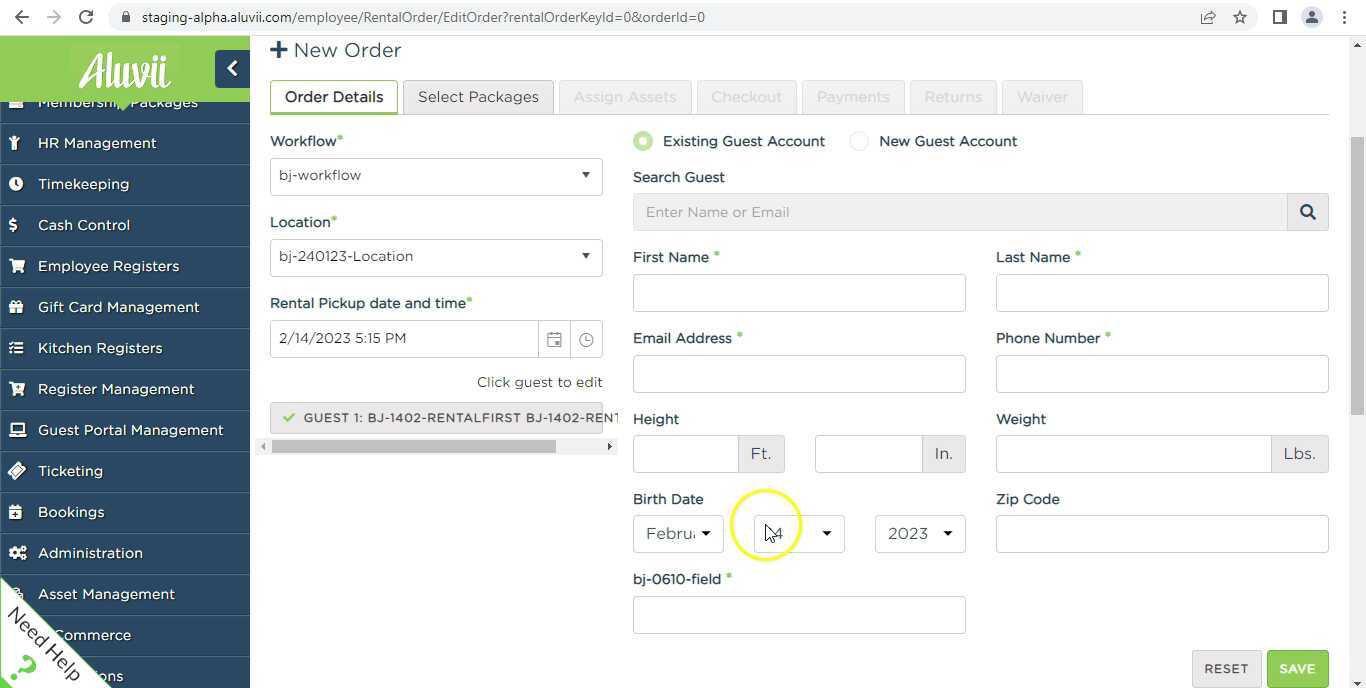This screenshot has height=688, width=1366.
Task: Select Cash Control from the sidebar
Action: (x=83, y=225)
